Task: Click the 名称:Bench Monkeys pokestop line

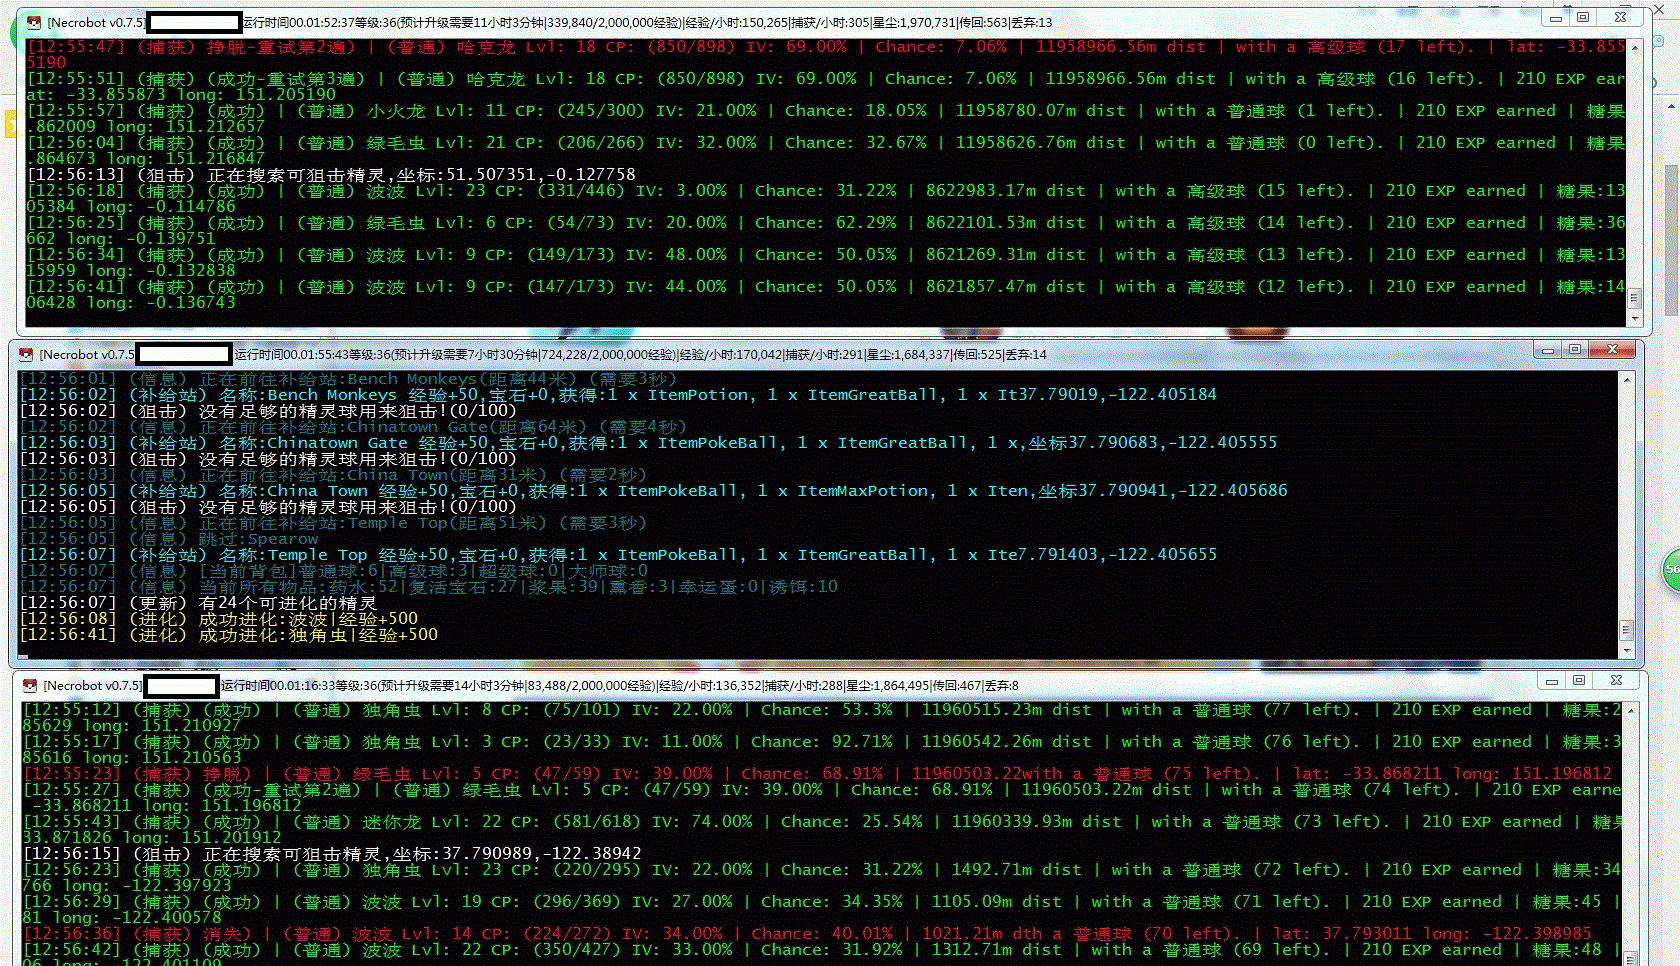Action: (618, 395)
